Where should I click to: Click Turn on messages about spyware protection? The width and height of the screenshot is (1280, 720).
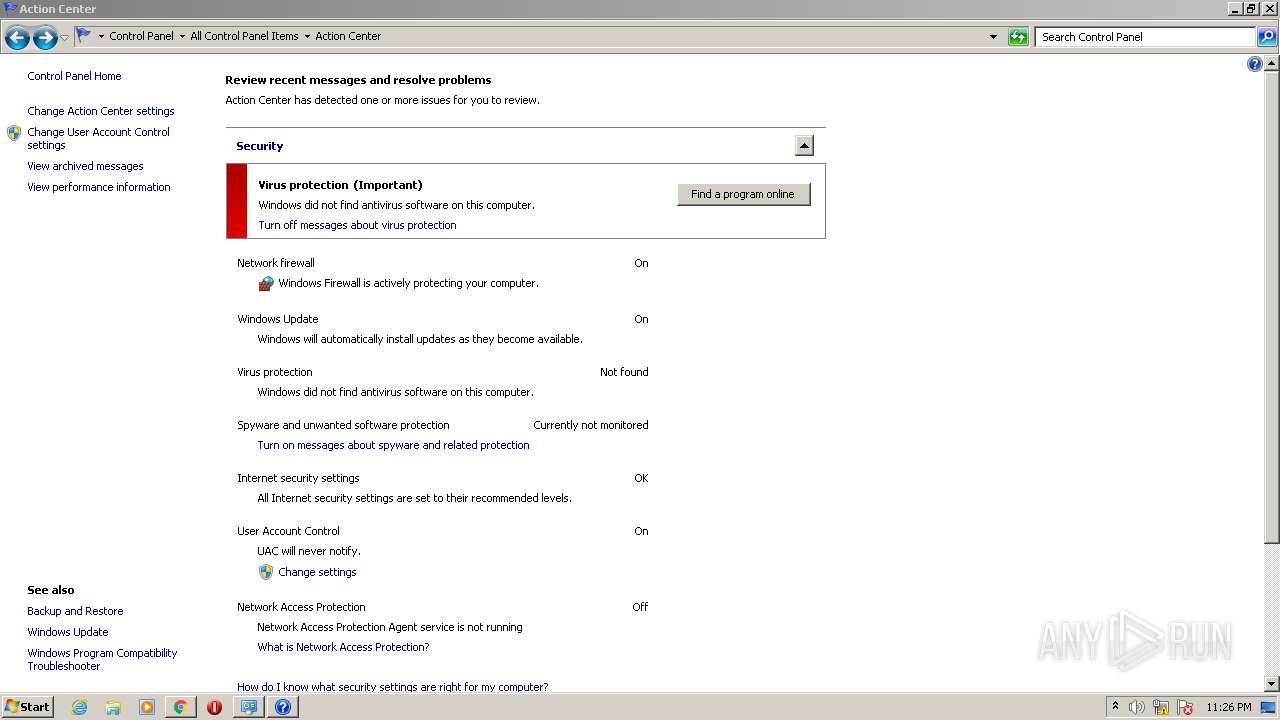tap(393, 445)
